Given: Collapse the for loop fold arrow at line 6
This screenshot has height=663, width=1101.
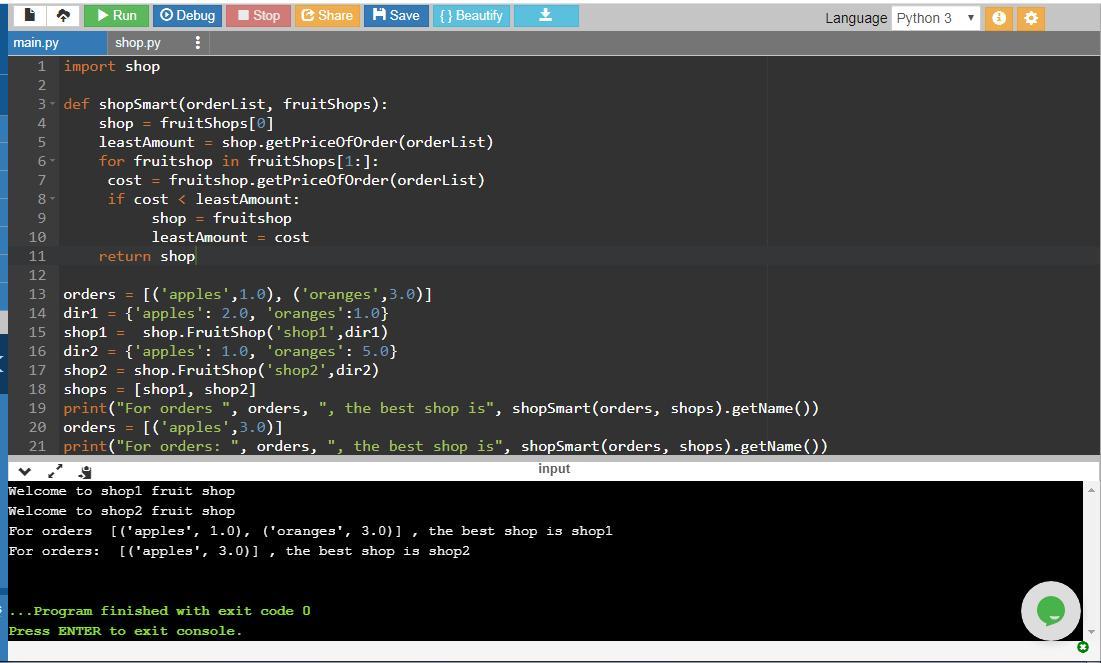Looking at the screenshot, I should tap(51, 161).
